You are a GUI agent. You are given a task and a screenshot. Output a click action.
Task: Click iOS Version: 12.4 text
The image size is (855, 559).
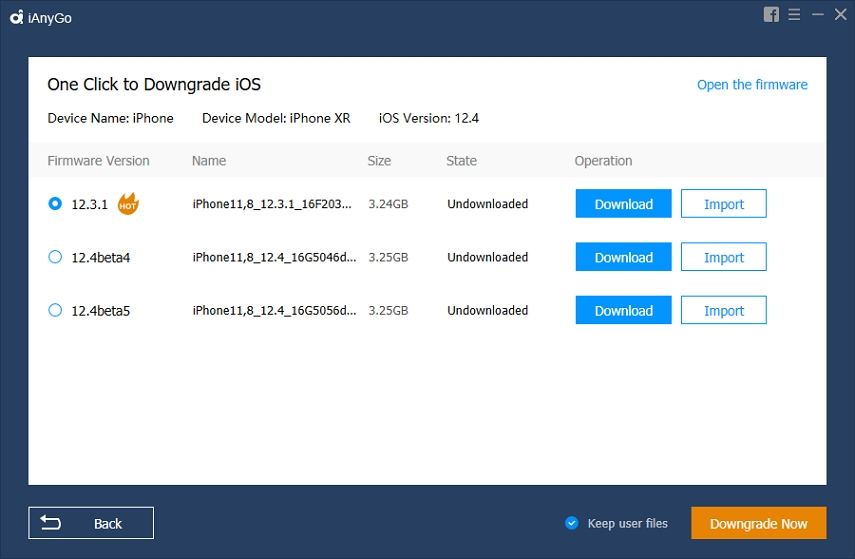tap(429, 118)
